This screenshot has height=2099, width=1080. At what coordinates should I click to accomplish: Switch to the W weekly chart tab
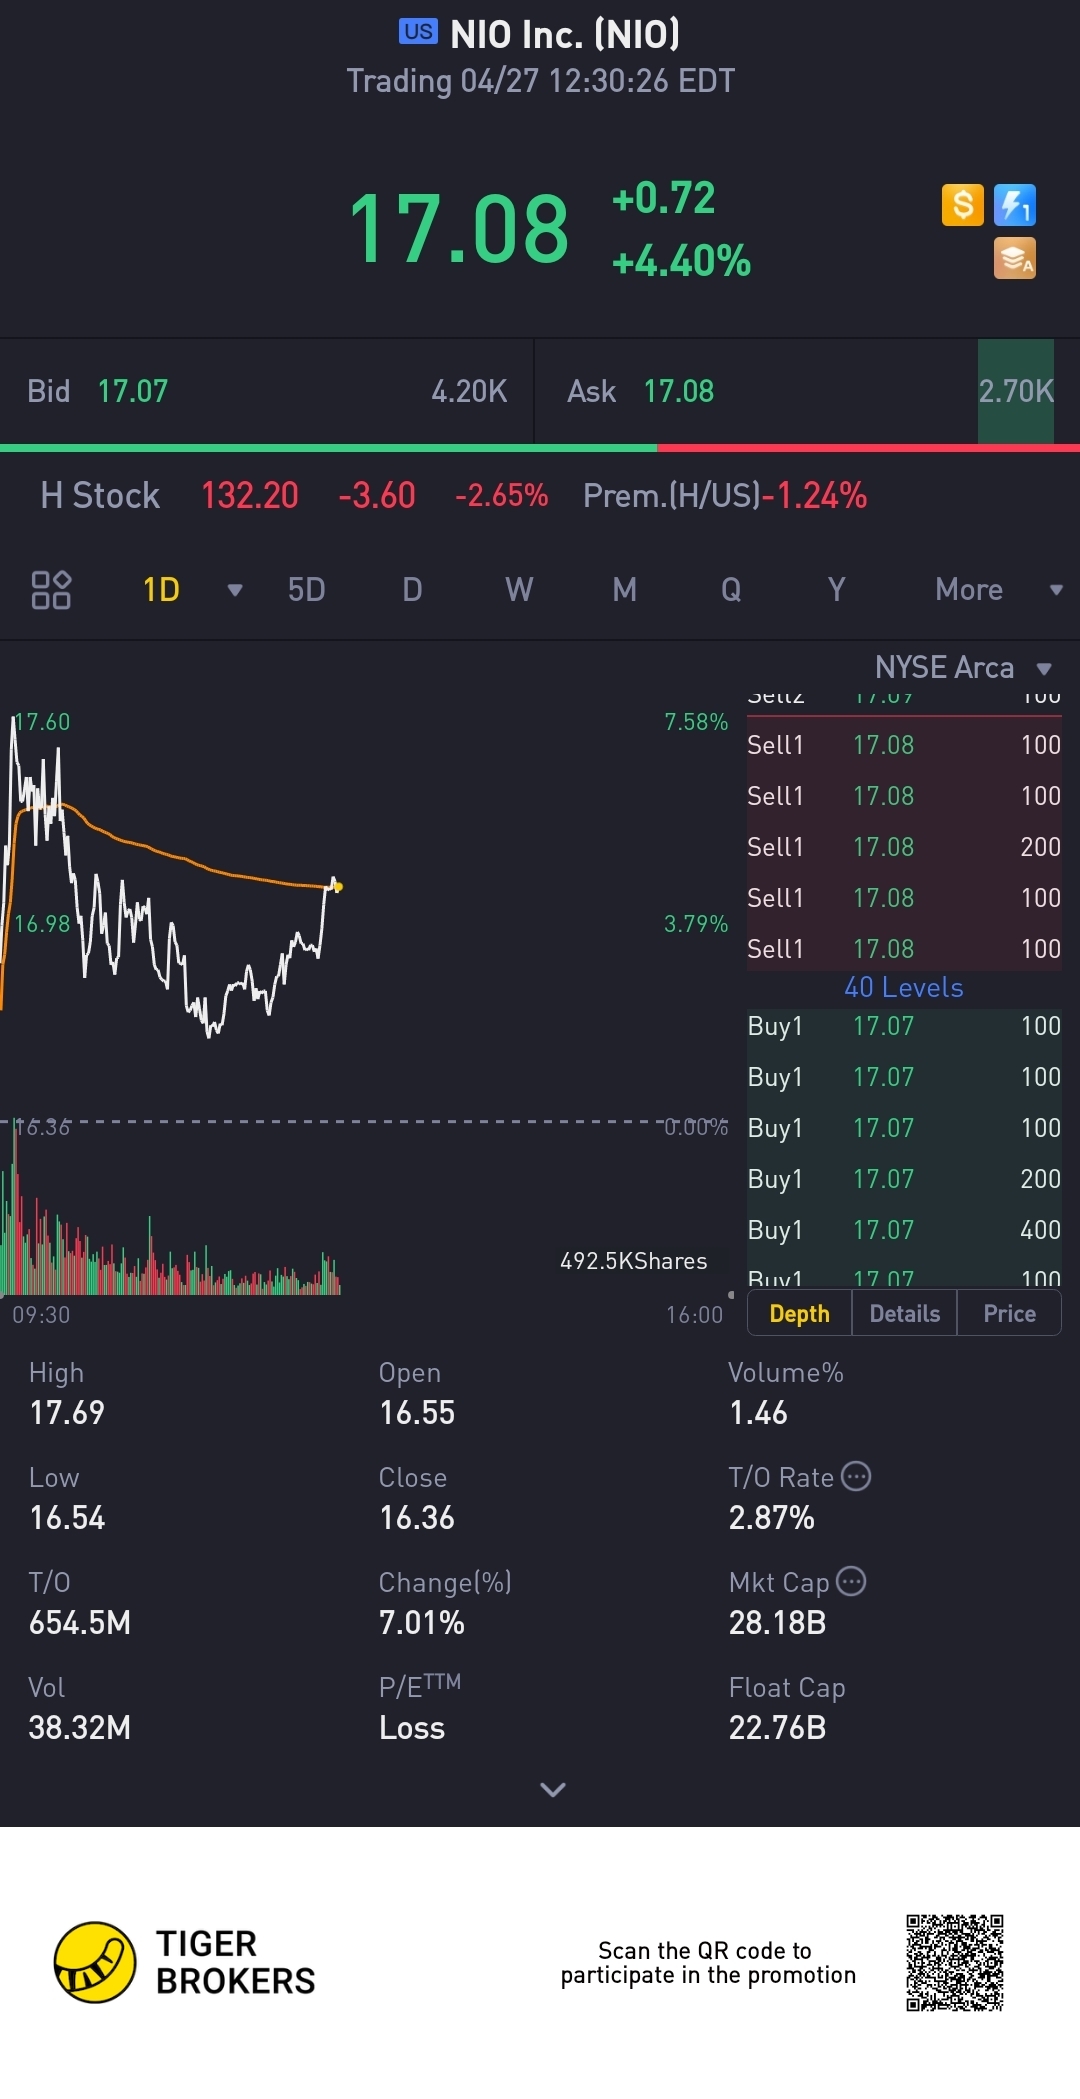[519, 590]
